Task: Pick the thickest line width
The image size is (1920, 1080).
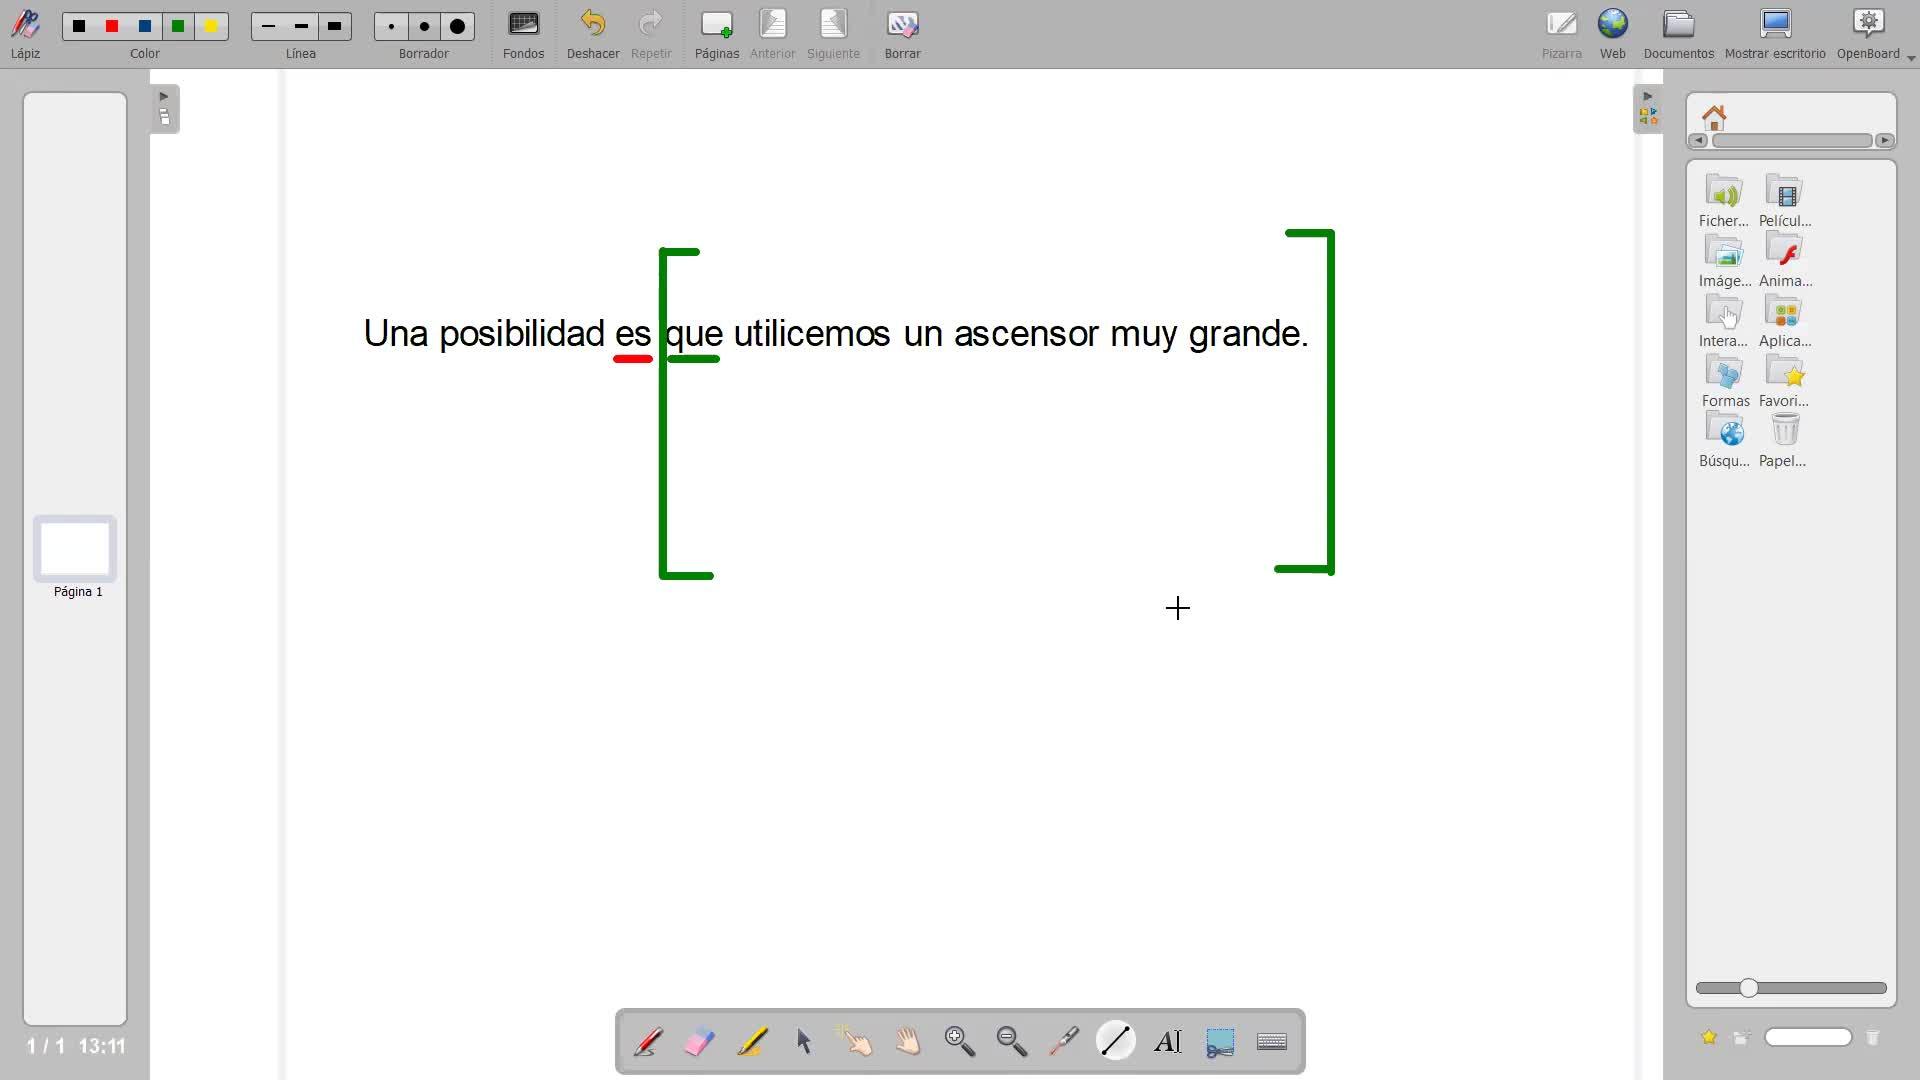Action: [x=335, y=27]
